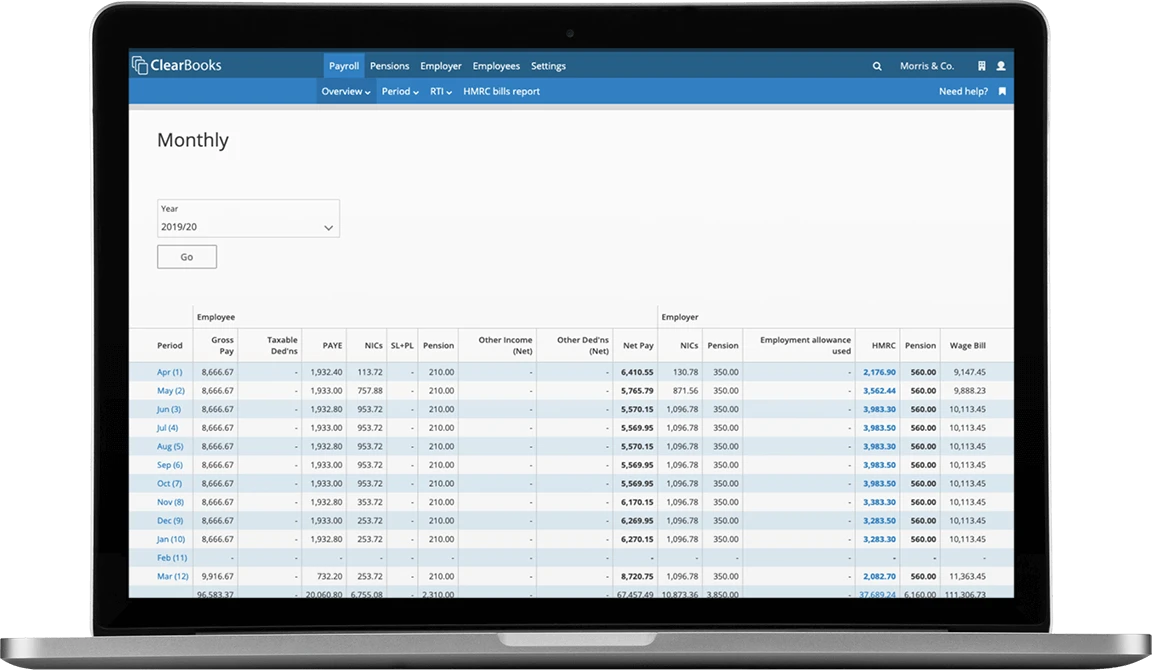Image resolution: width=1152 pixels, height=670 pixels.
Task: Expand the Overview dropdown menu
Action: click(x=345, y=92)
